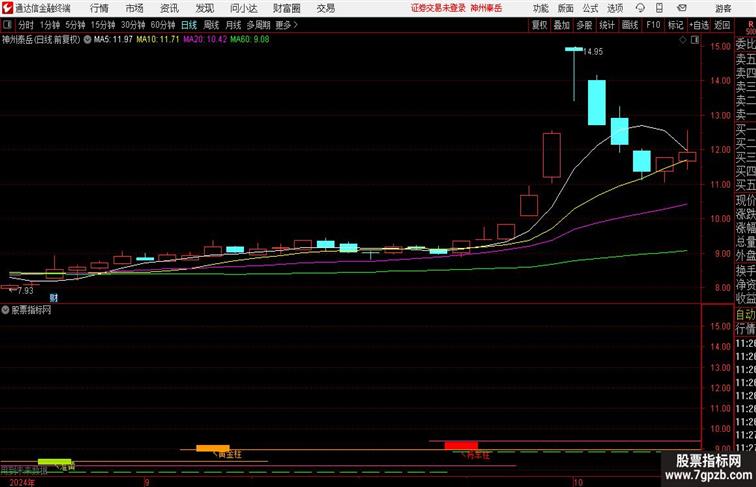Click the month 10 marker on time axis
The width and height of the screenshot is (756, 487).
coord(578,482)
